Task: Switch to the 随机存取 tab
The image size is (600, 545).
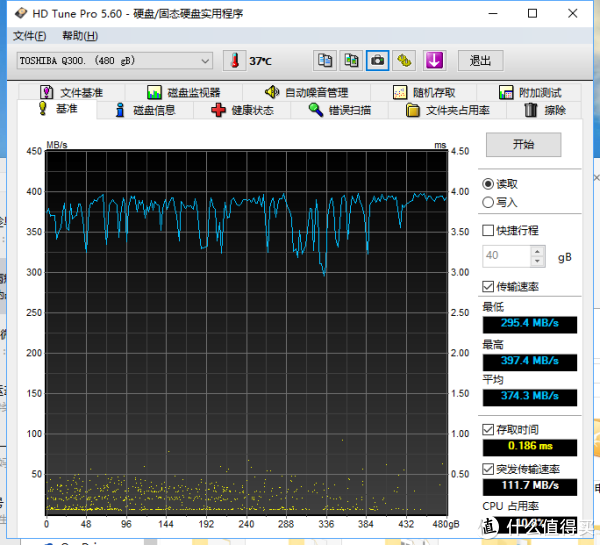Action: point(424,92)
